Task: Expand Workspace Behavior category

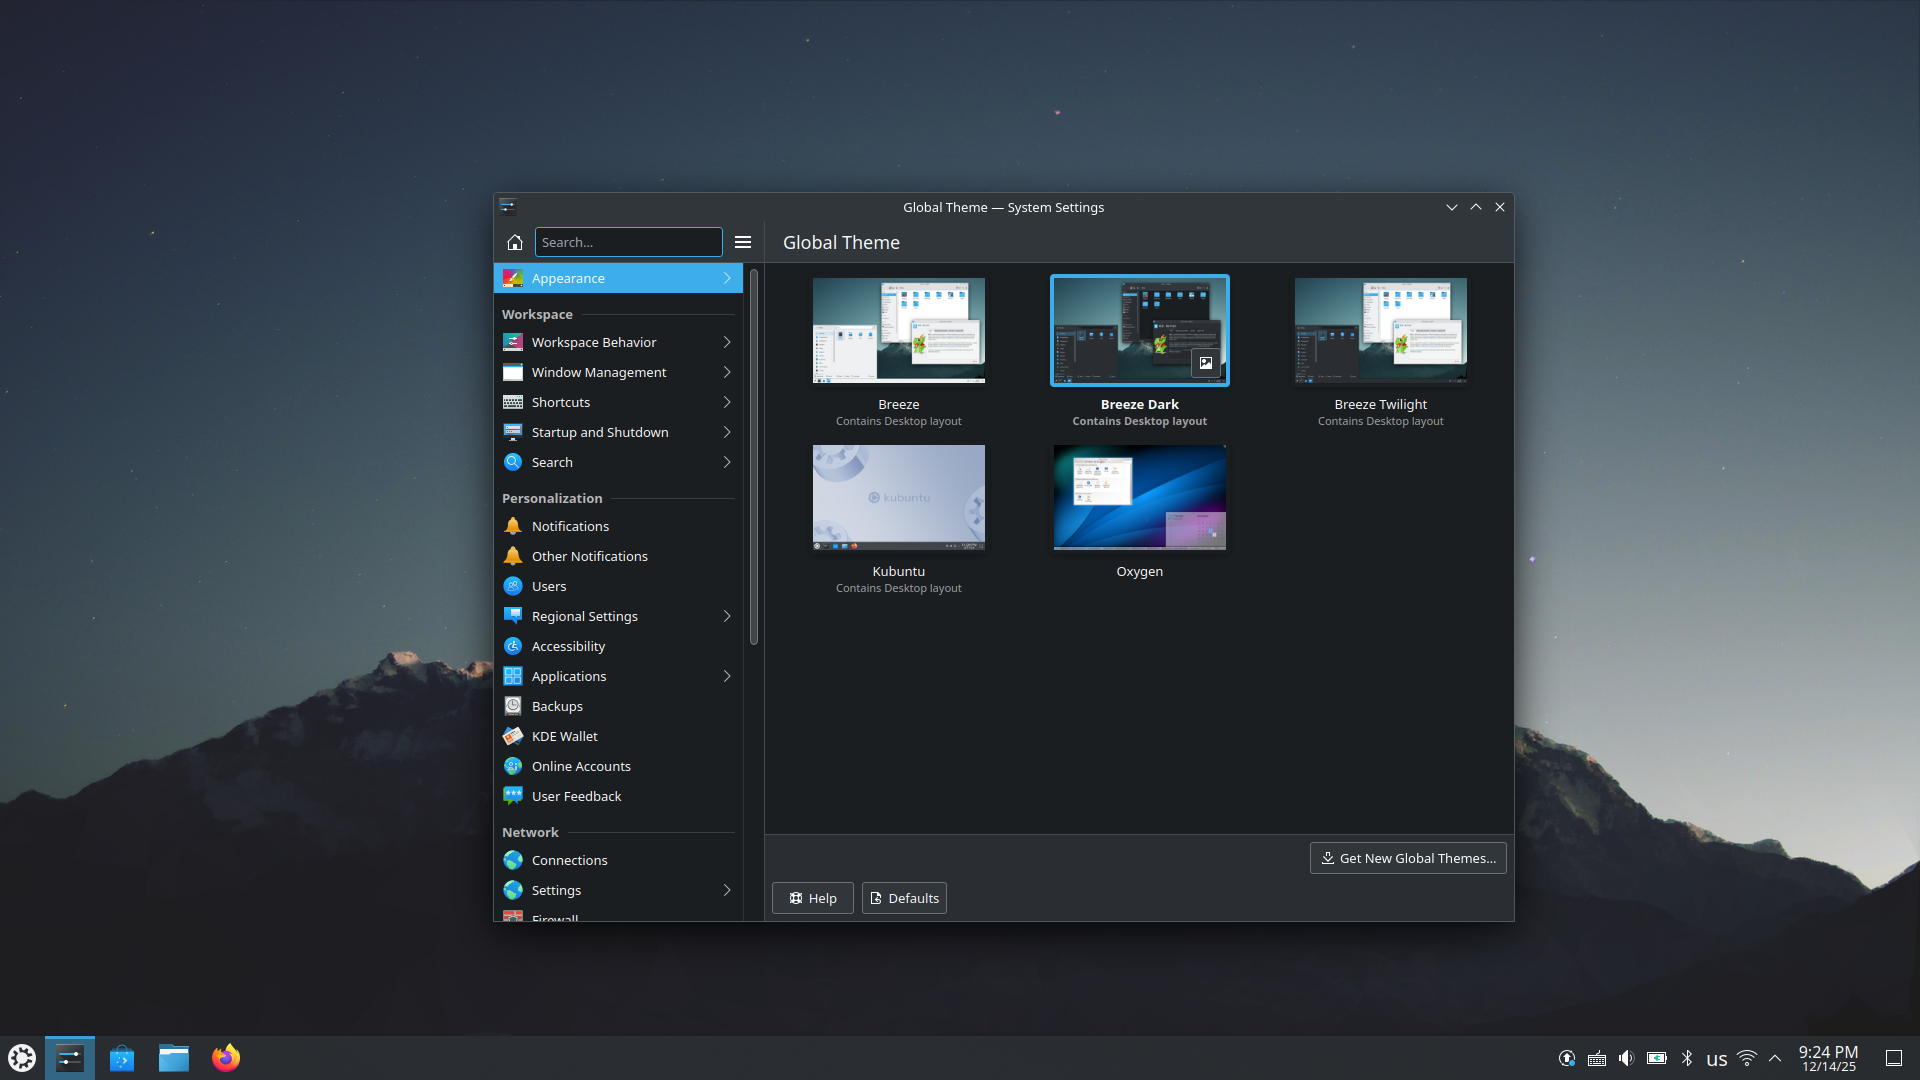Action: pos(726,342)
